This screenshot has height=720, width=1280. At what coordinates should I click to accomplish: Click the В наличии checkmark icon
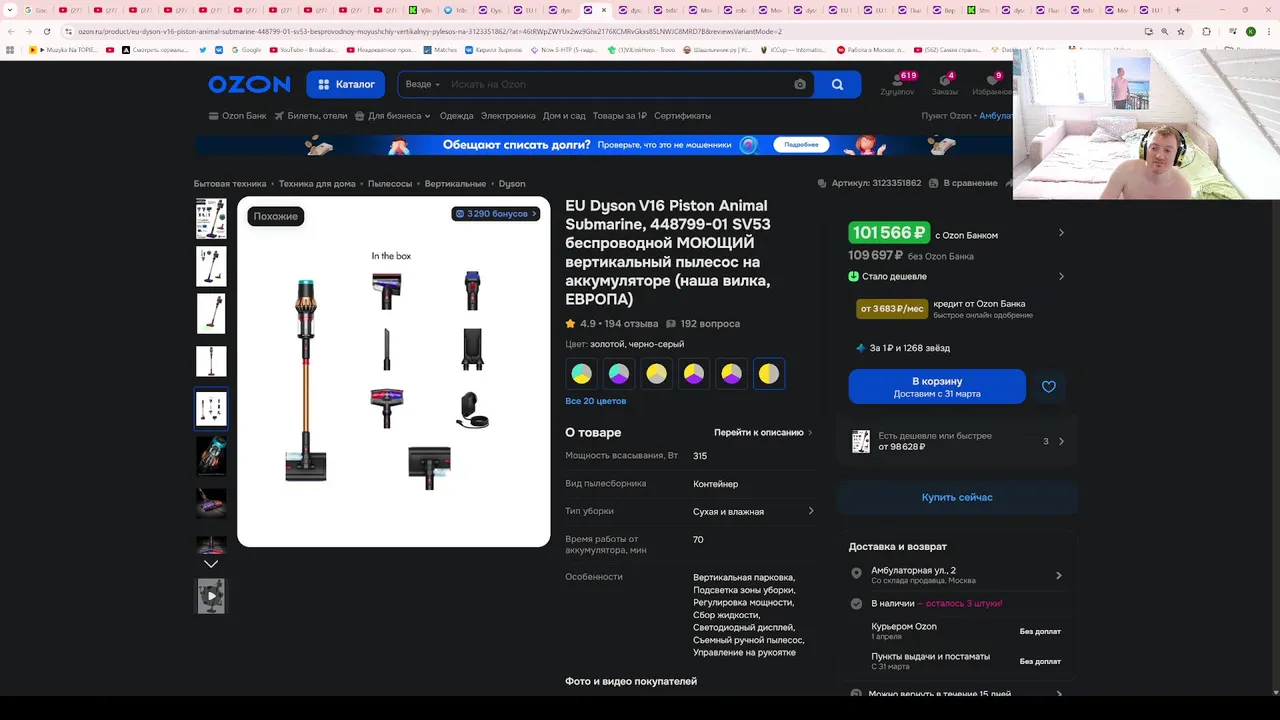856,604
